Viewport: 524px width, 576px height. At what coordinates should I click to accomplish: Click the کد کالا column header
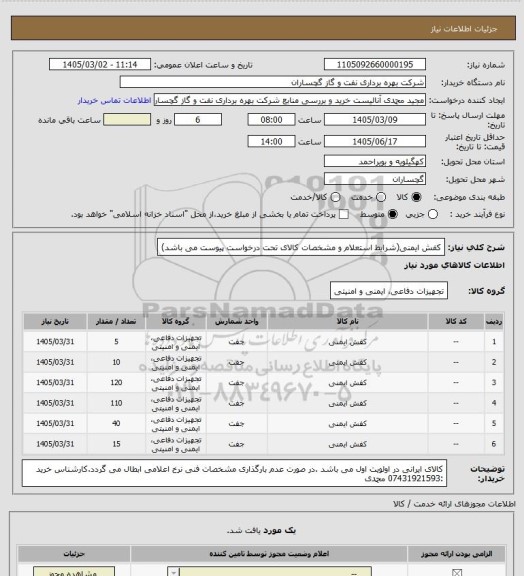tap(456, 321)
